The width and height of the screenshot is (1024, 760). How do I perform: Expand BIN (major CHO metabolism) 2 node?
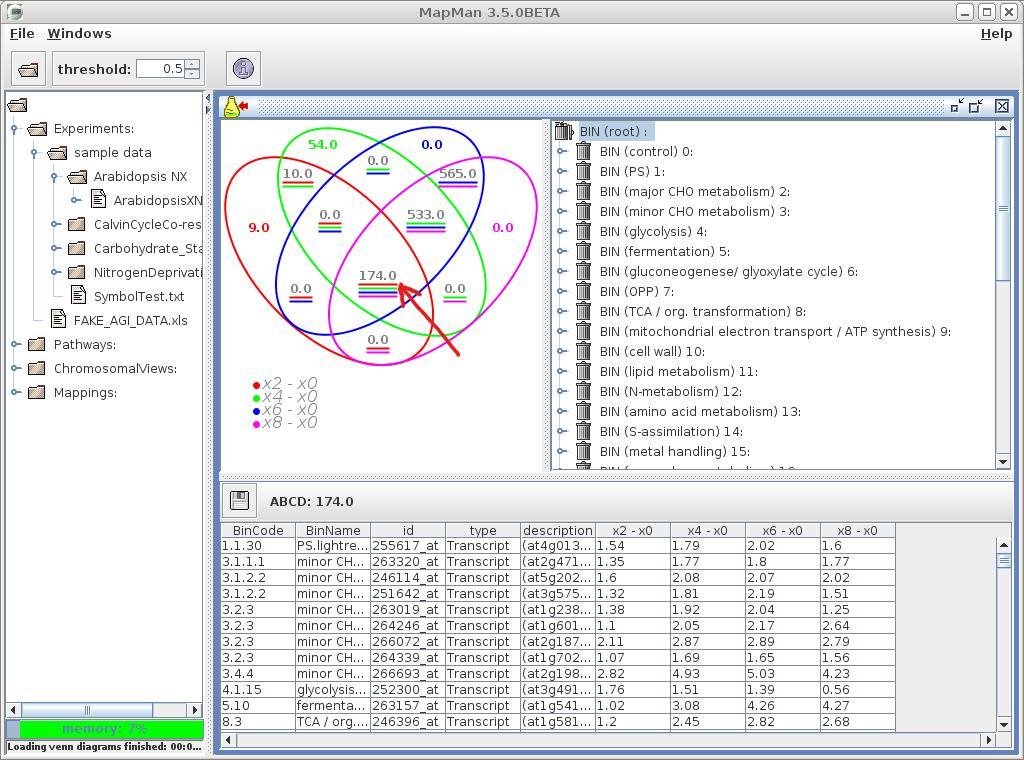point(562,191)
